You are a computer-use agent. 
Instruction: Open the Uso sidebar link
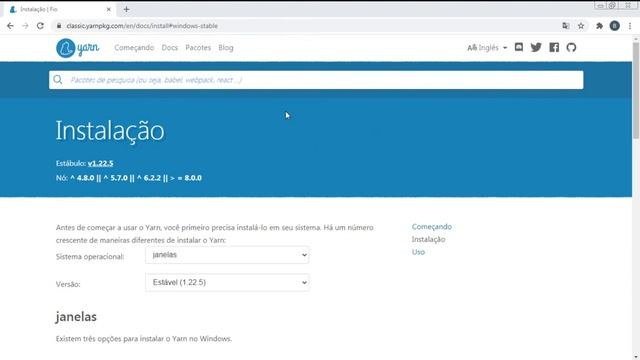click(418, 252)
